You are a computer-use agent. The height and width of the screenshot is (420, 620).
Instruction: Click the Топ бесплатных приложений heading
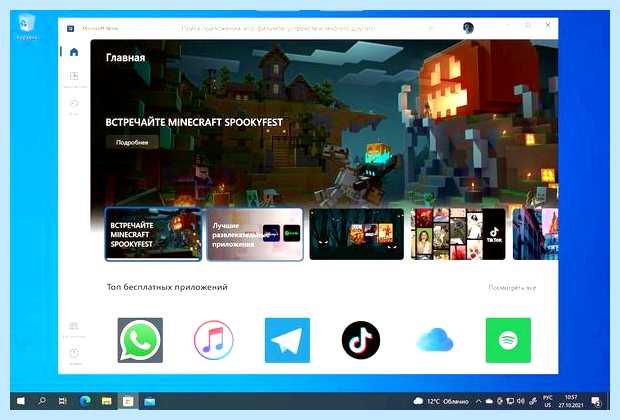tap(167, 287)
